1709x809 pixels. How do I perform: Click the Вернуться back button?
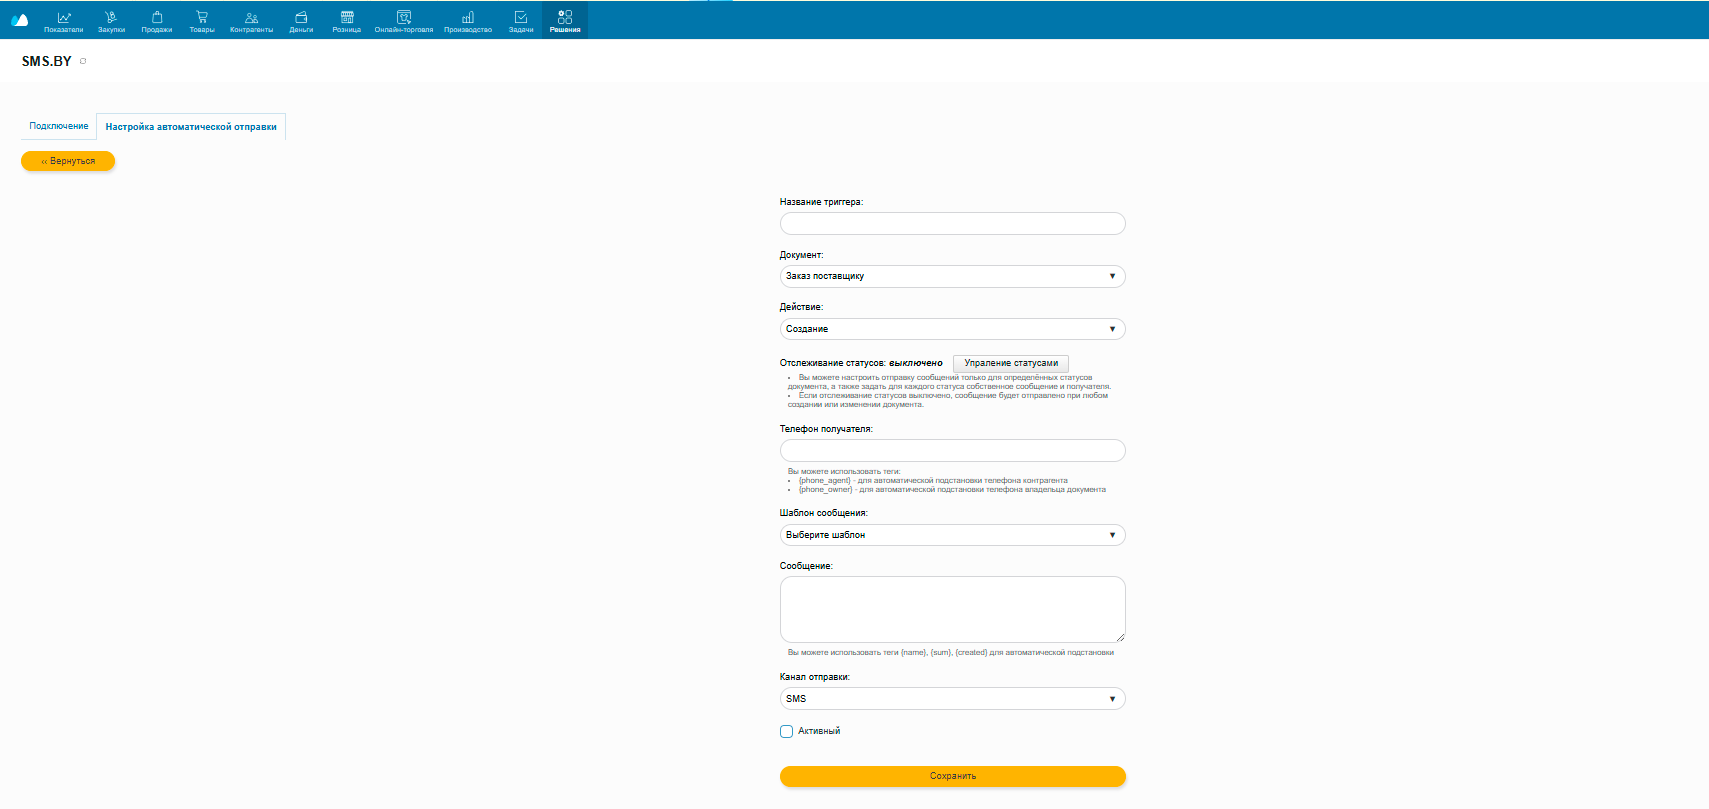point(68,161)
